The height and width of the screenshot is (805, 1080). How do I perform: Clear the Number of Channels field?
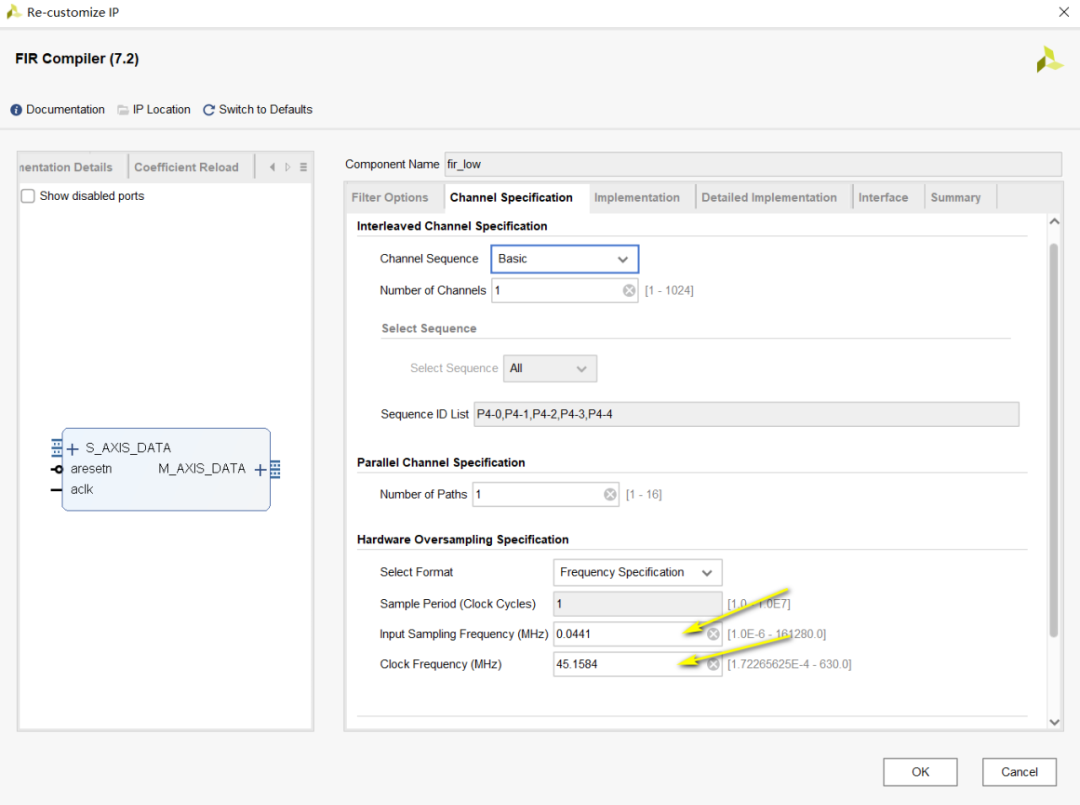pyautogui.click(x=629, y=291)
